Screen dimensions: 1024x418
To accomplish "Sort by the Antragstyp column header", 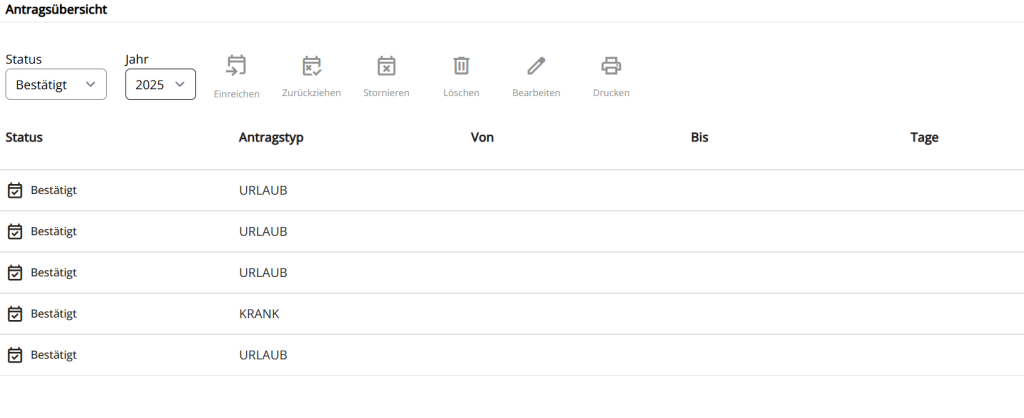I will (x=271, y=137).
